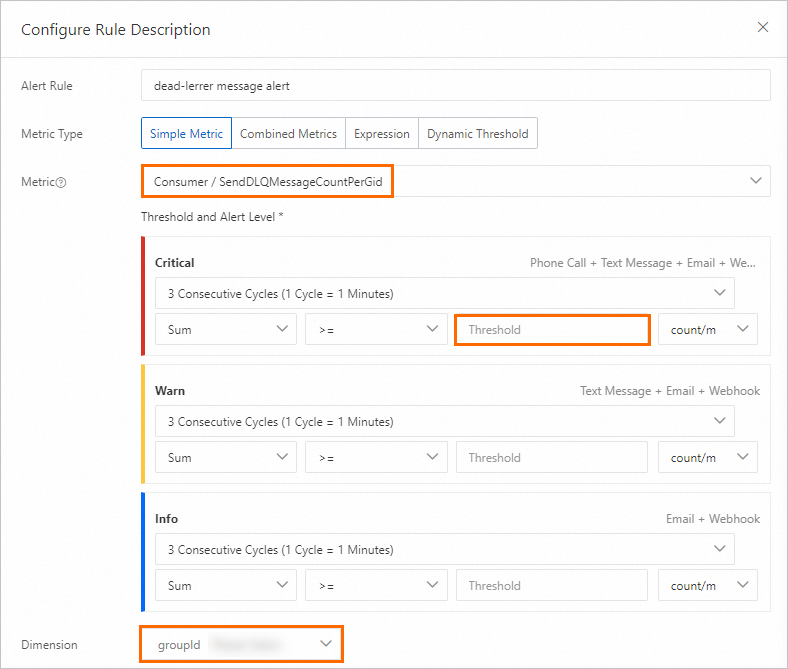788x669 pixels.
Task: Open the Expression tab
Action: point(381,134)
